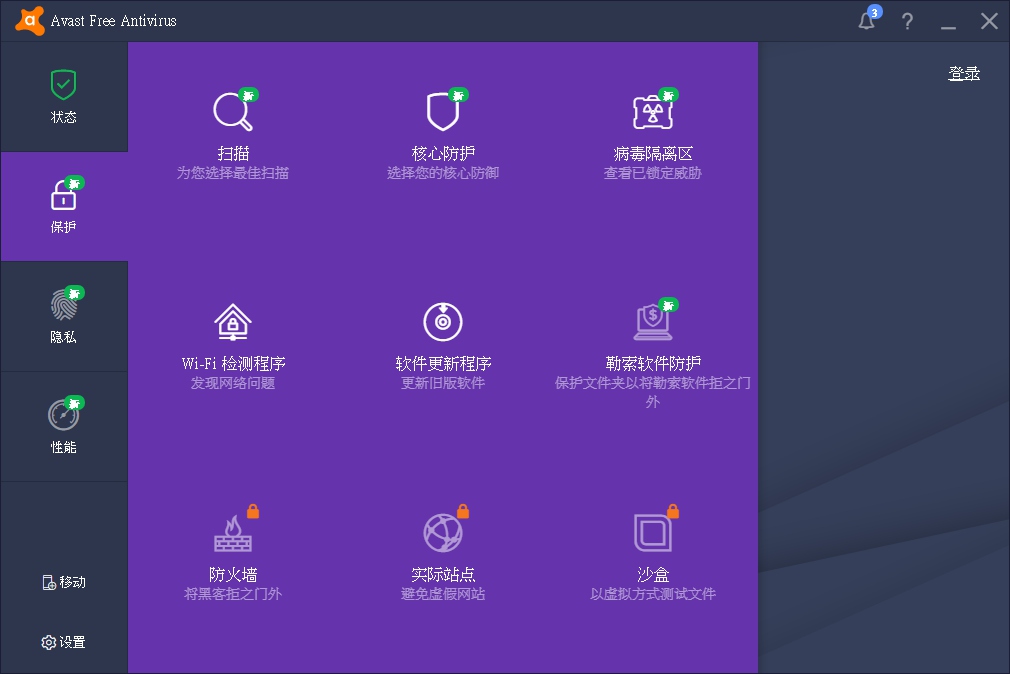The width and height of the screenshot is (1010, 674).
Task: Open the 移动 mobile section
Action: pos(64,583)
